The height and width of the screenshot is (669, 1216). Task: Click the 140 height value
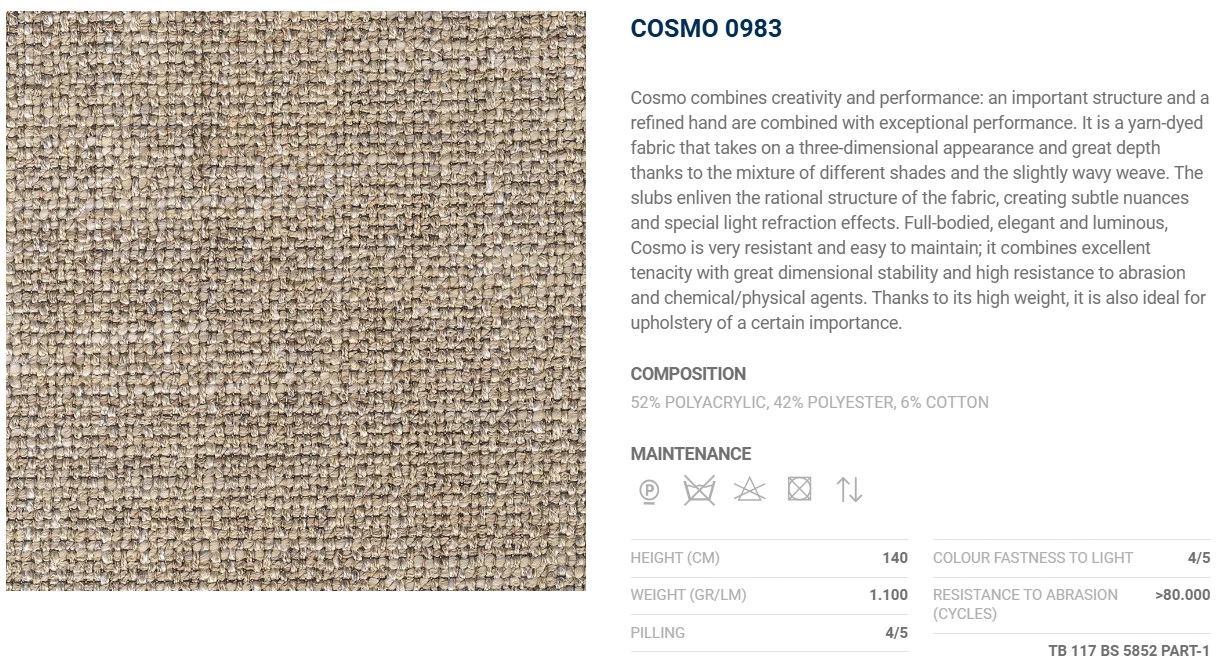coord(895,558)
